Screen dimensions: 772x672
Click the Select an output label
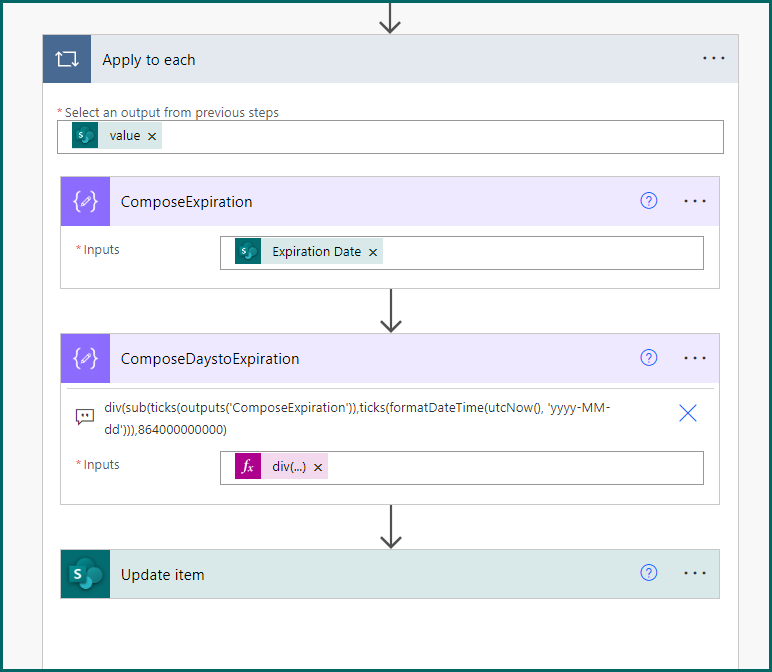pyautogui.click(x=171, y=113)
